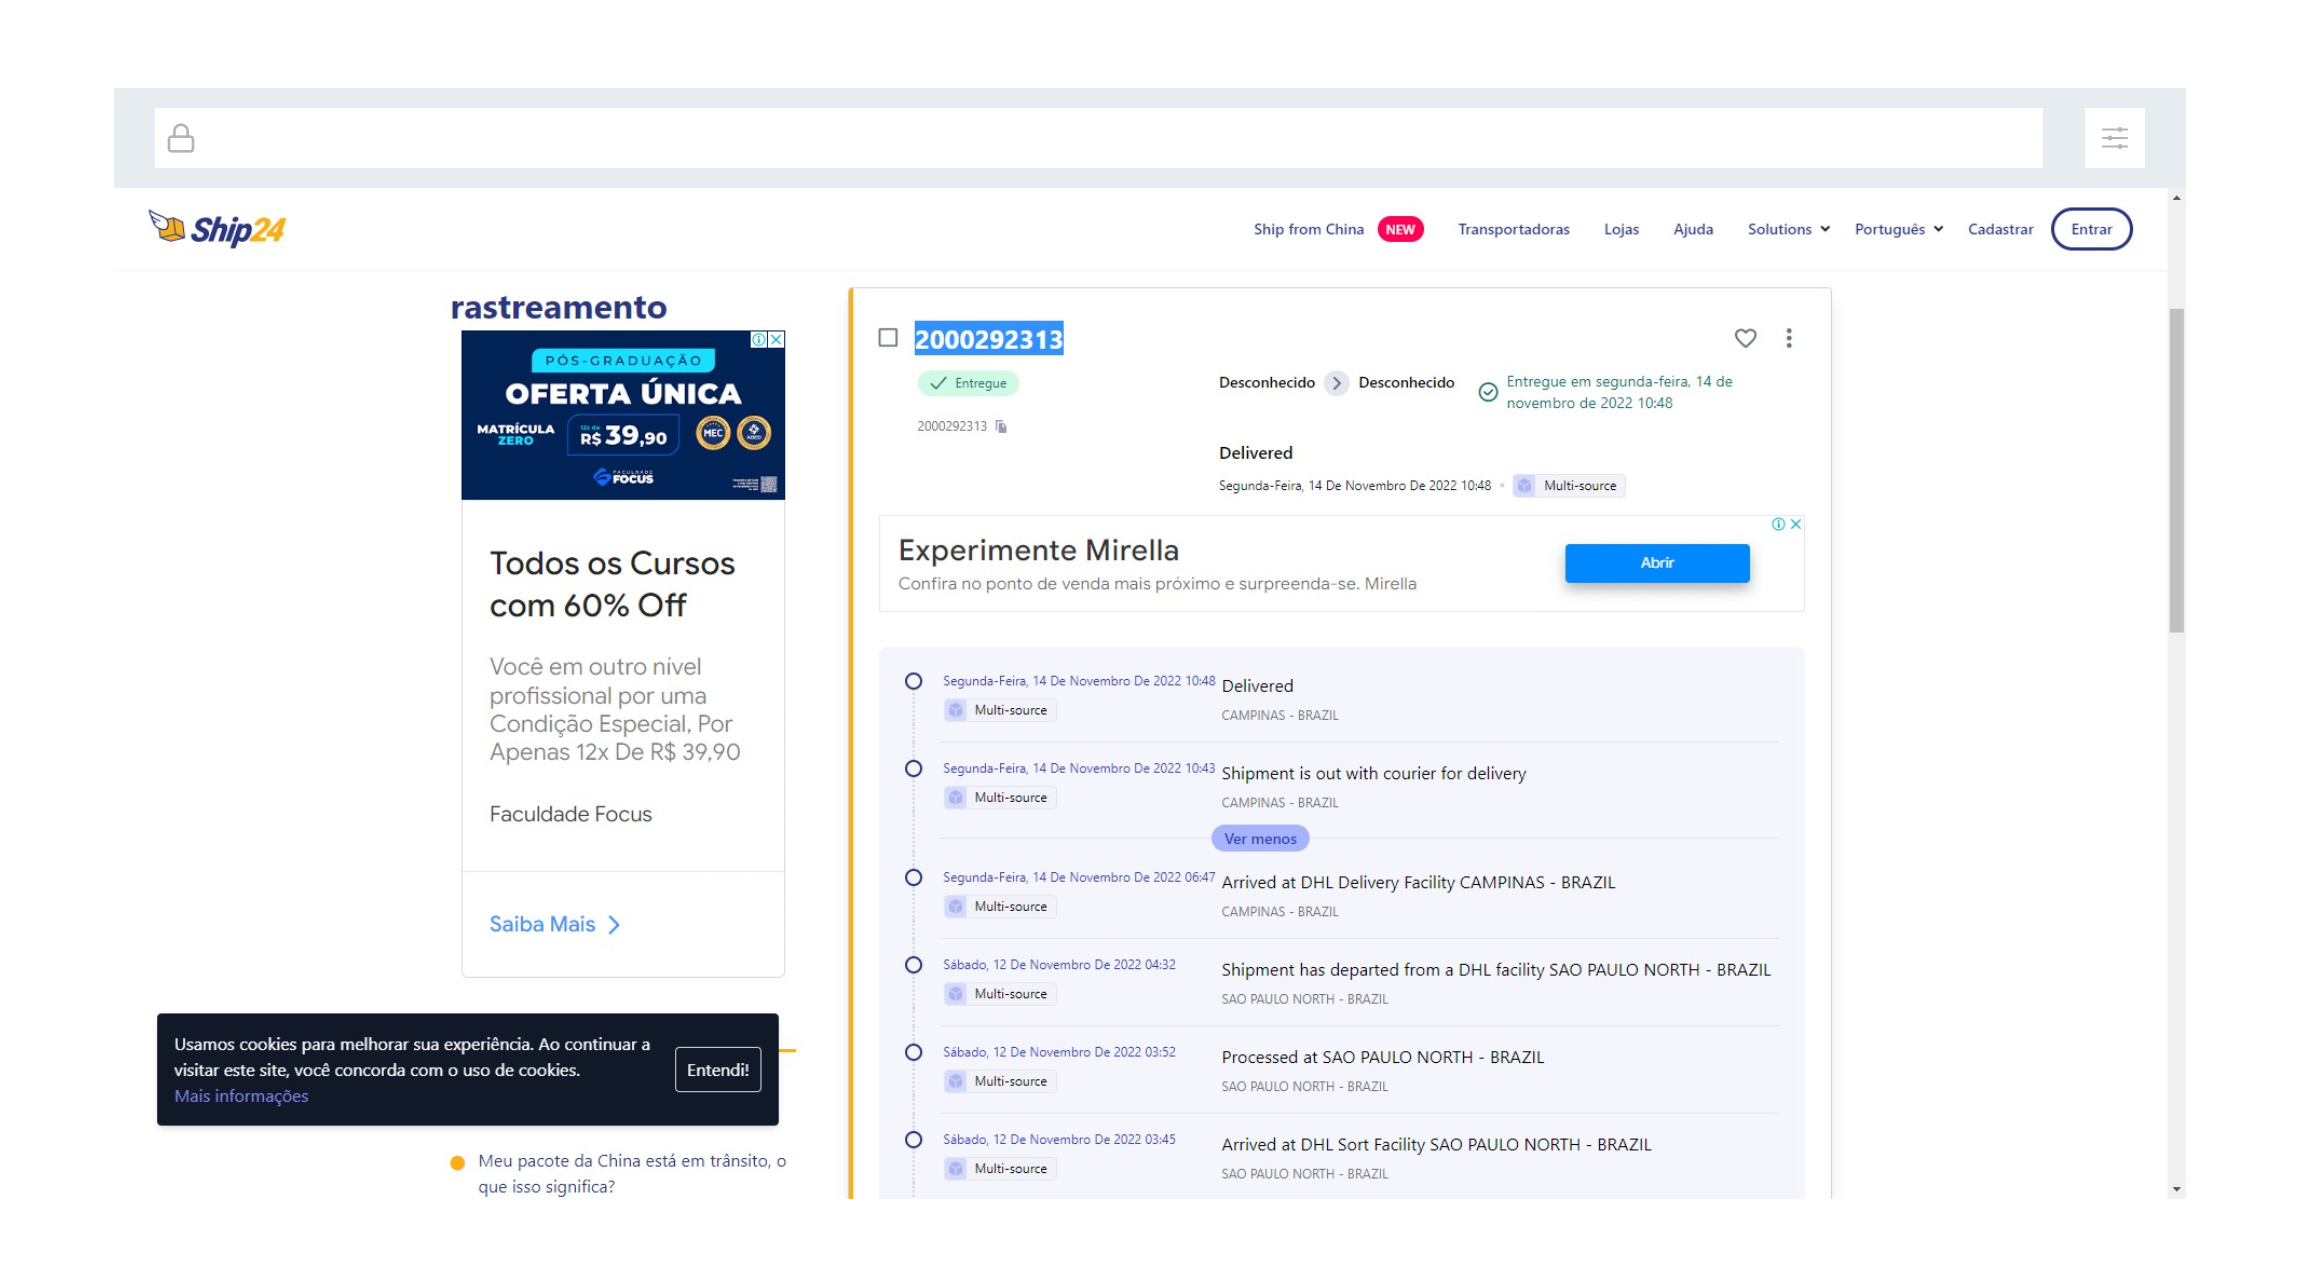
Task: Select the tracking 2000292313 checkbox
Action: [x=888, y=338]
